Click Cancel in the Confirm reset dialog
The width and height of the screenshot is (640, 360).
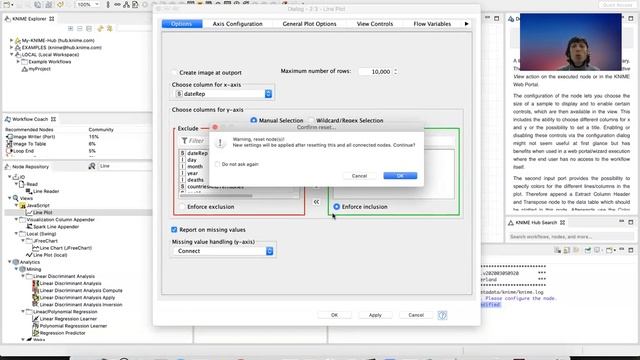coord(359,176)
